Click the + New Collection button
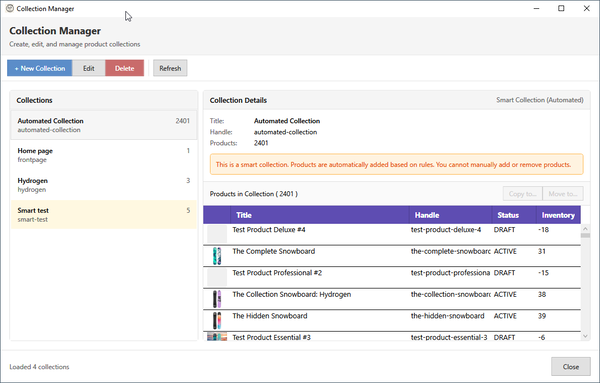600x383 pixels. [39, 68]
